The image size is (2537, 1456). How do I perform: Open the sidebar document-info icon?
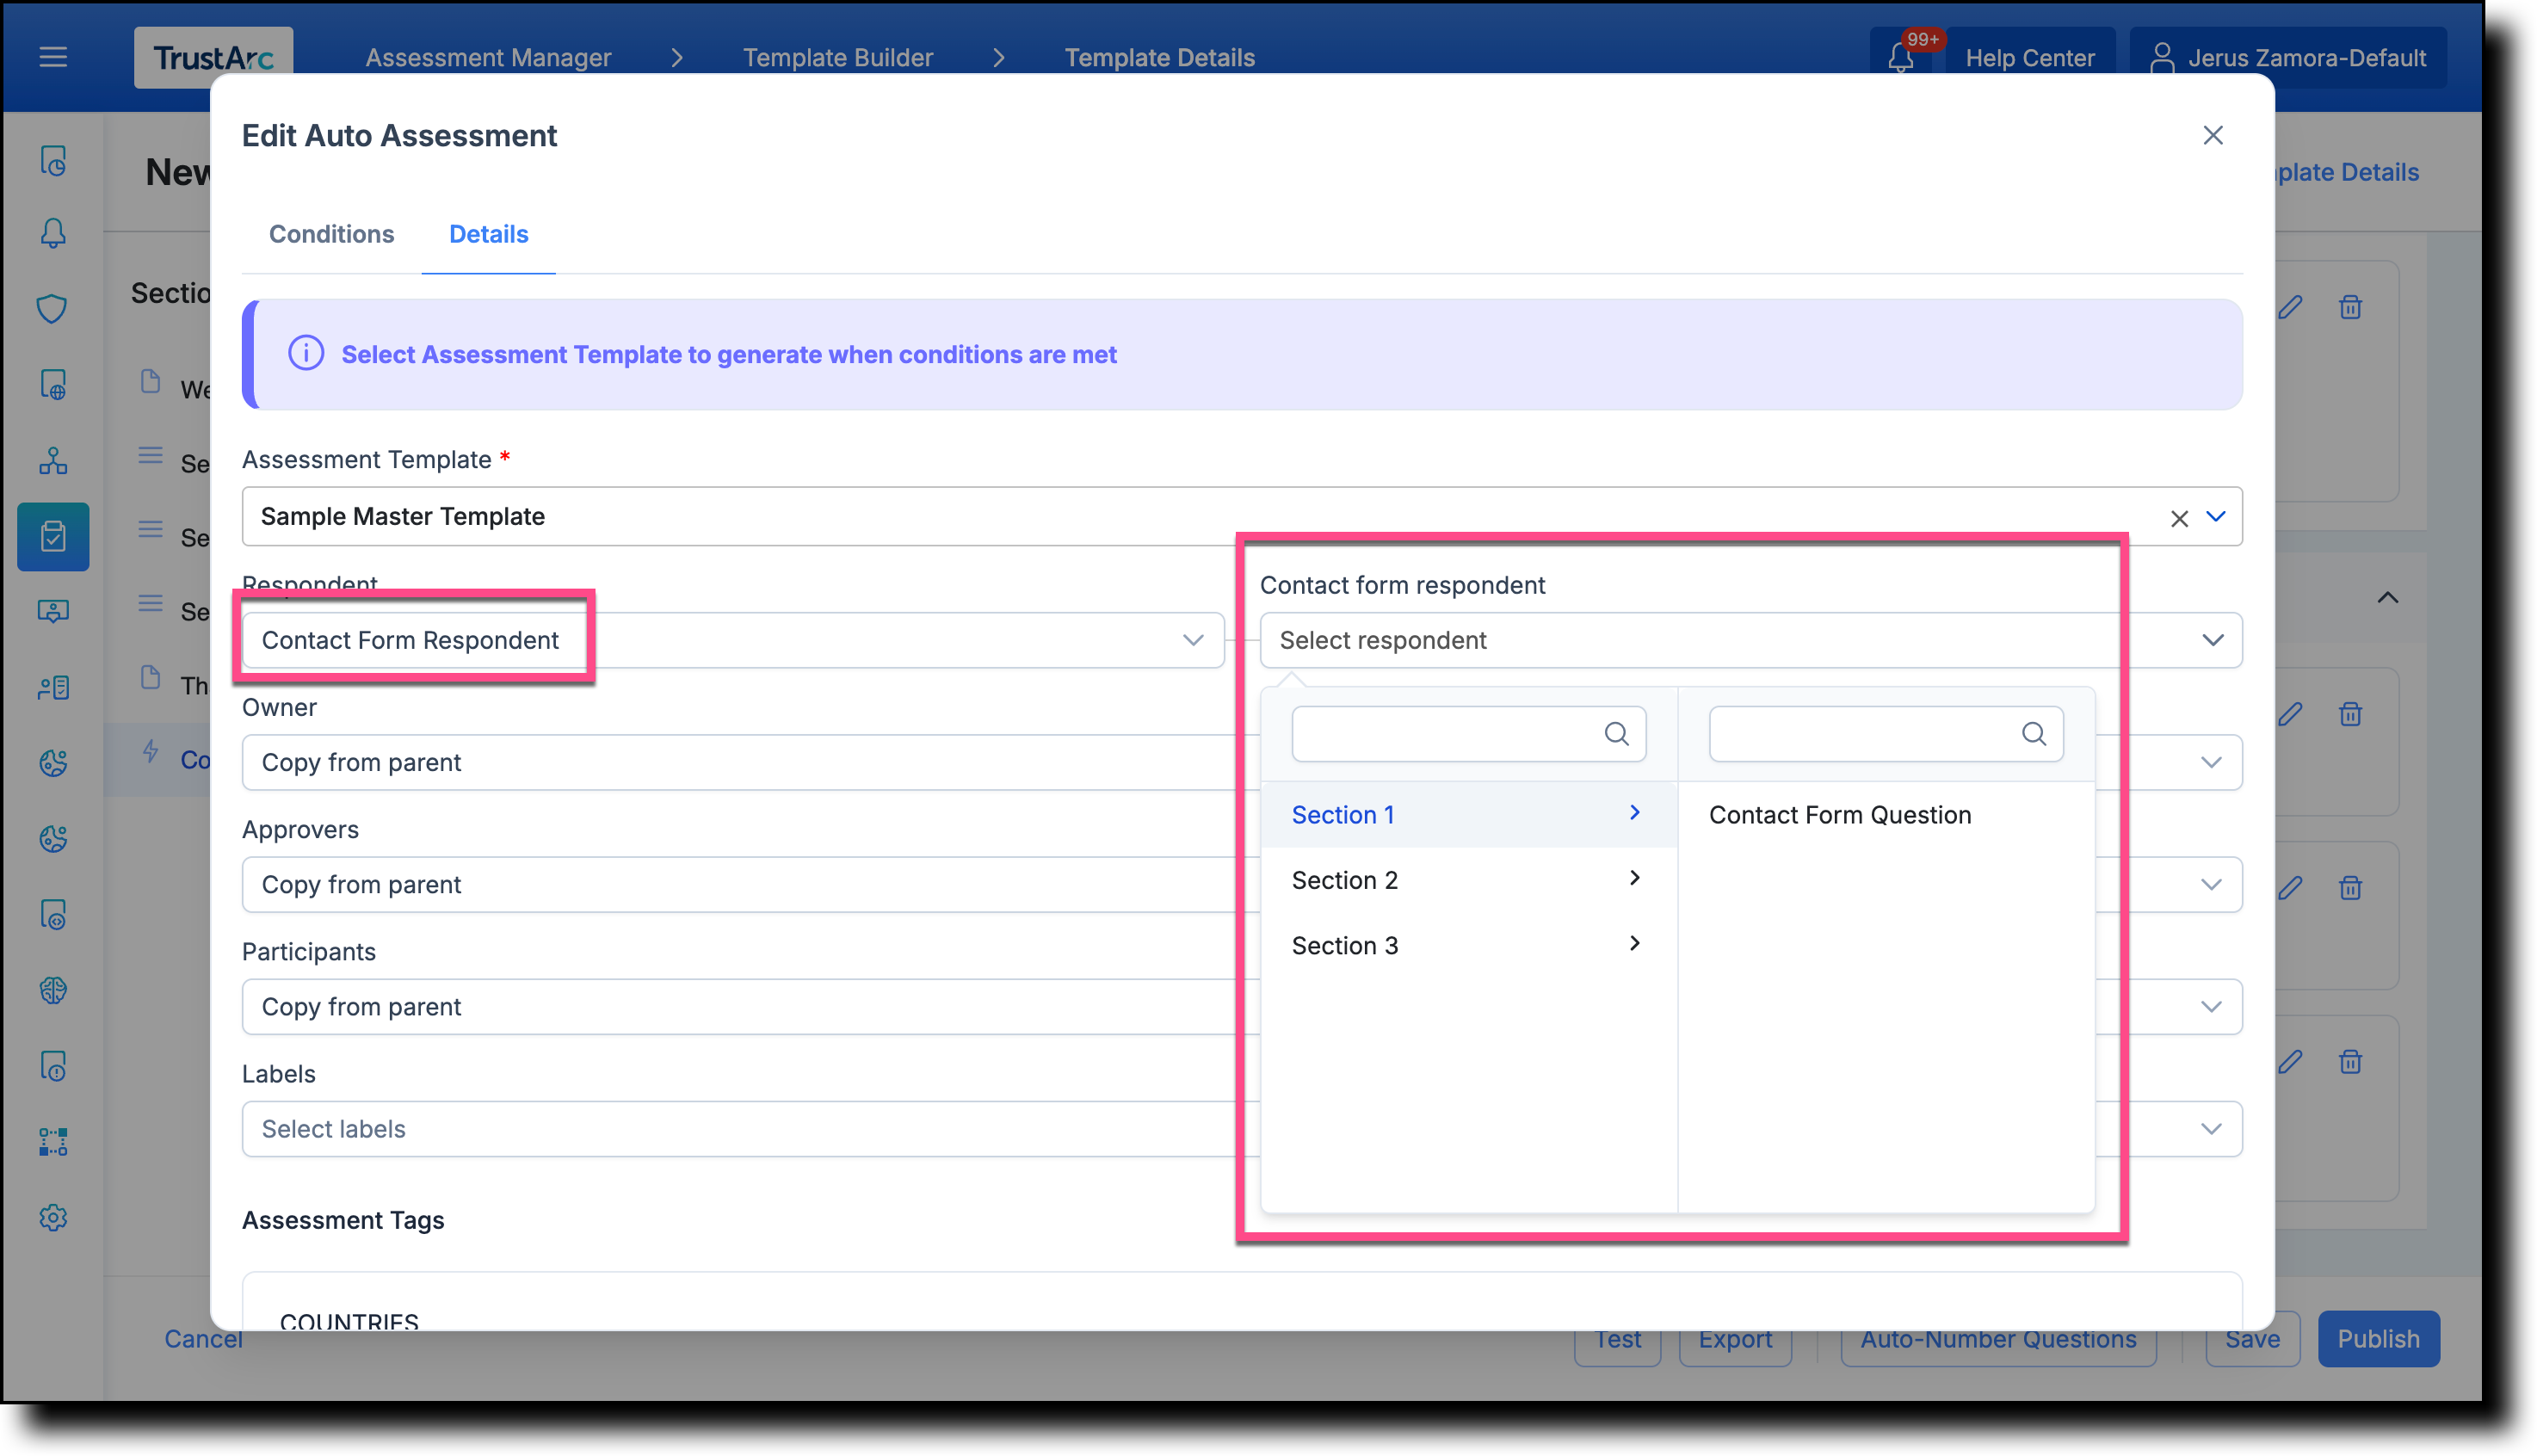point(53,1066)
